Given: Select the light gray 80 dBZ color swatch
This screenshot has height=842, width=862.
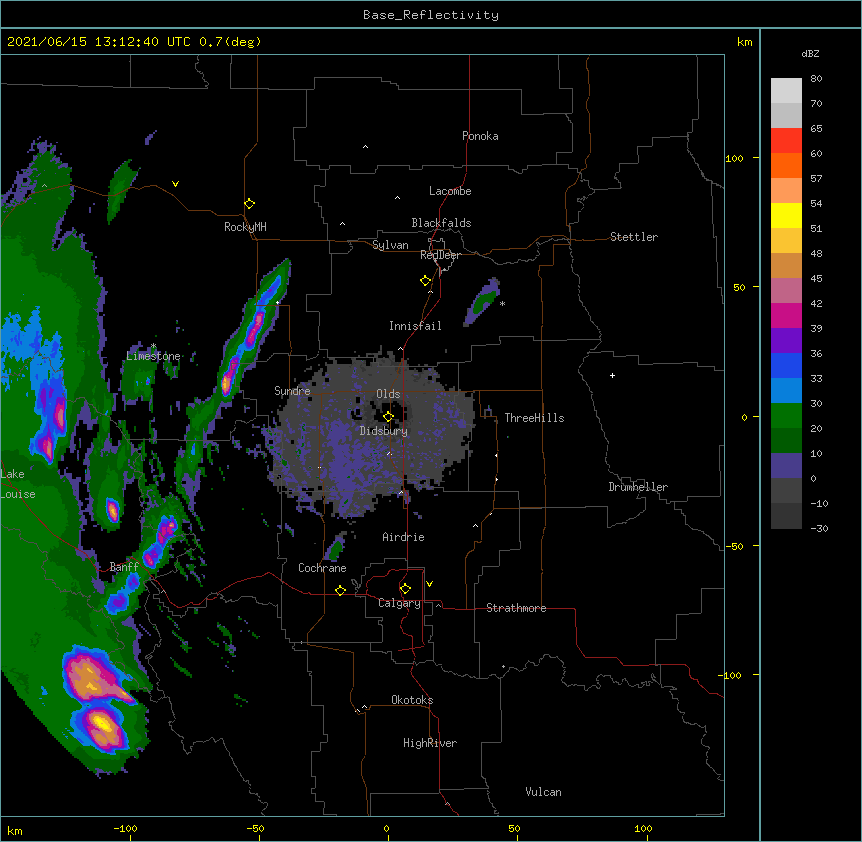Looking at the screenshot, I should 786,91.
